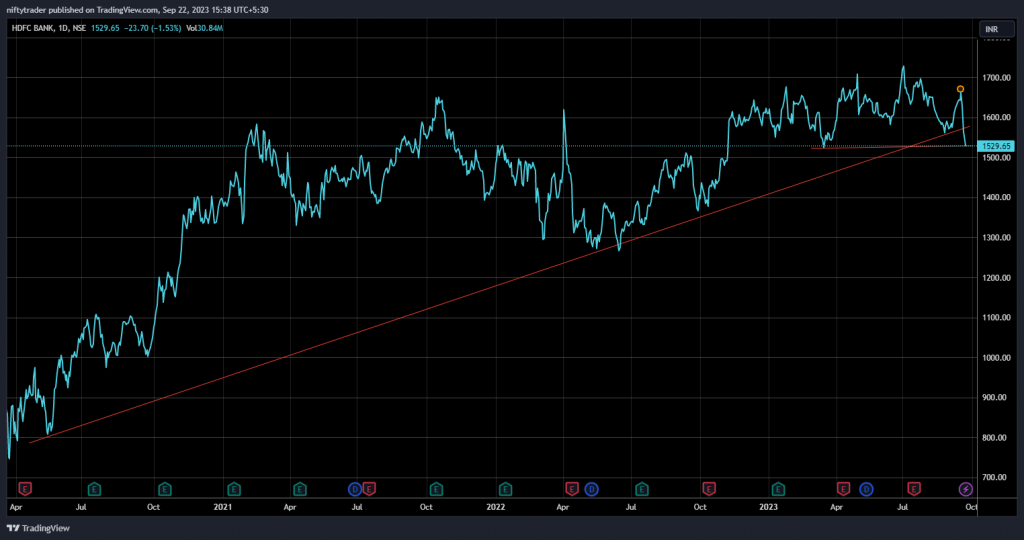This screenshot has width=1024, height=540.
Task: Click the -23.70 (-1.53%) change value
Action: [x=153, y=28]
